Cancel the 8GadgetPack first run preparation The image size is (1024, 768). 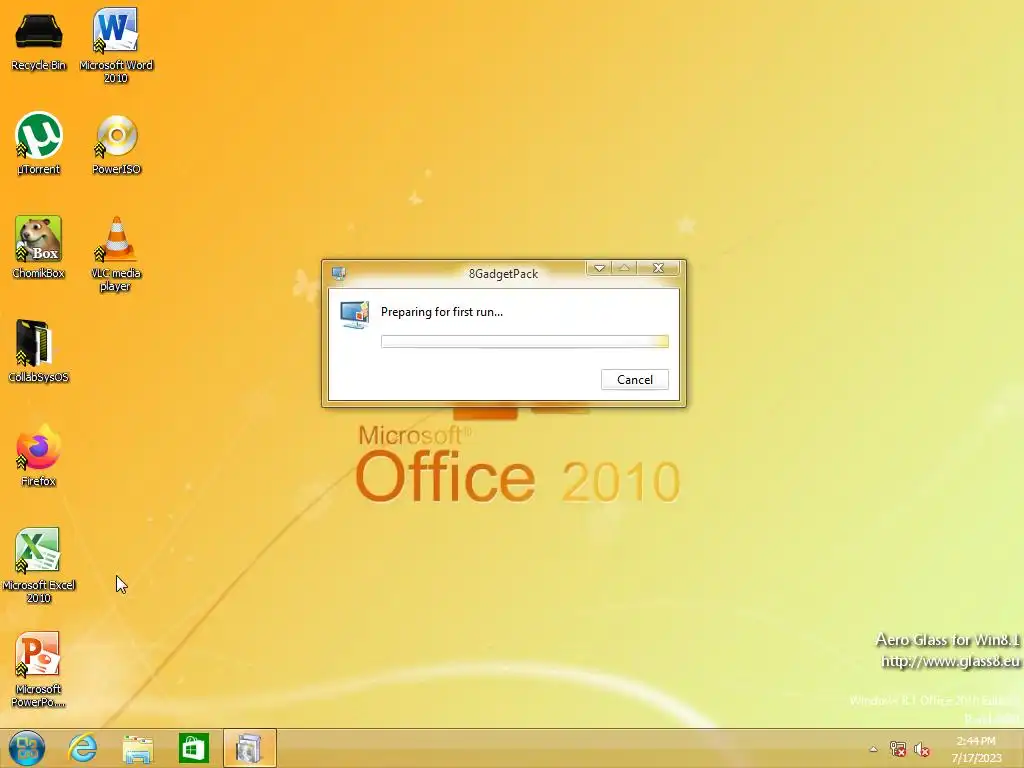point(634,379)
